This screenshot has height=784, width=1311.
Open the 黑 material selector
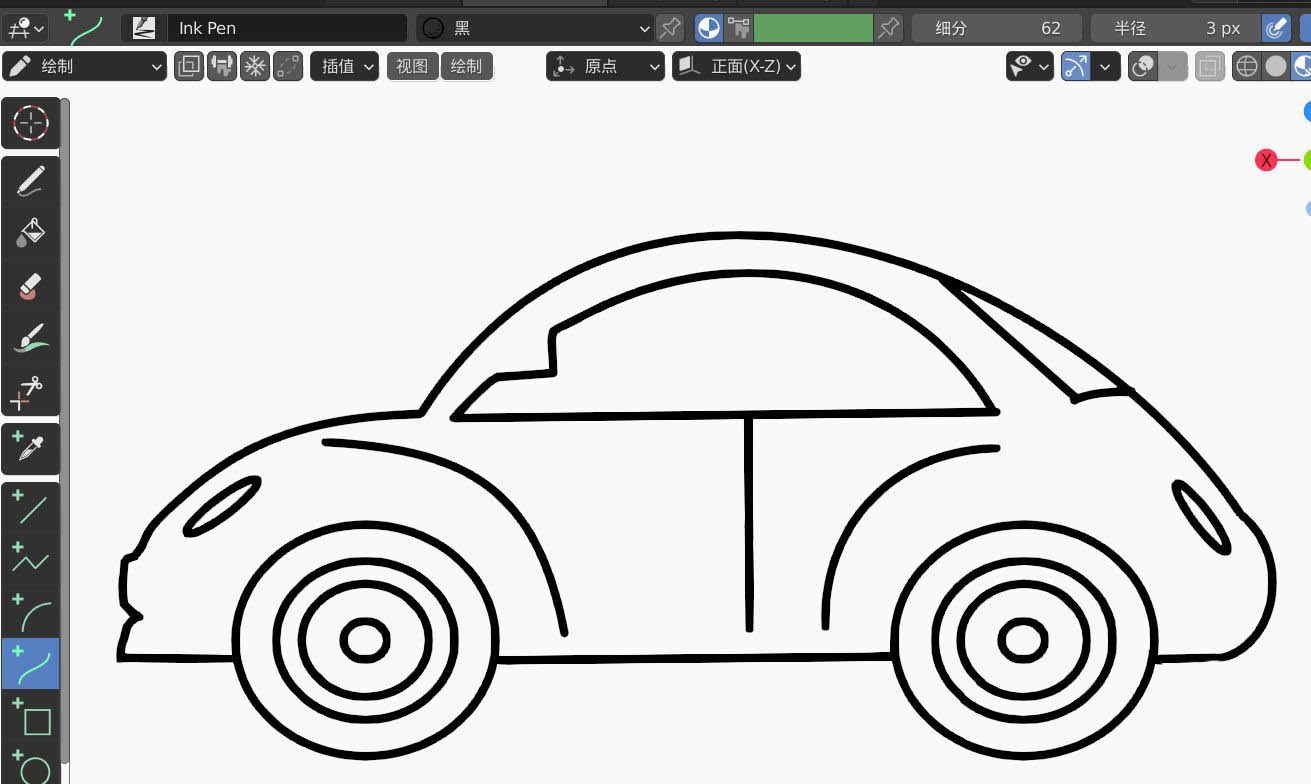[535, 27]
